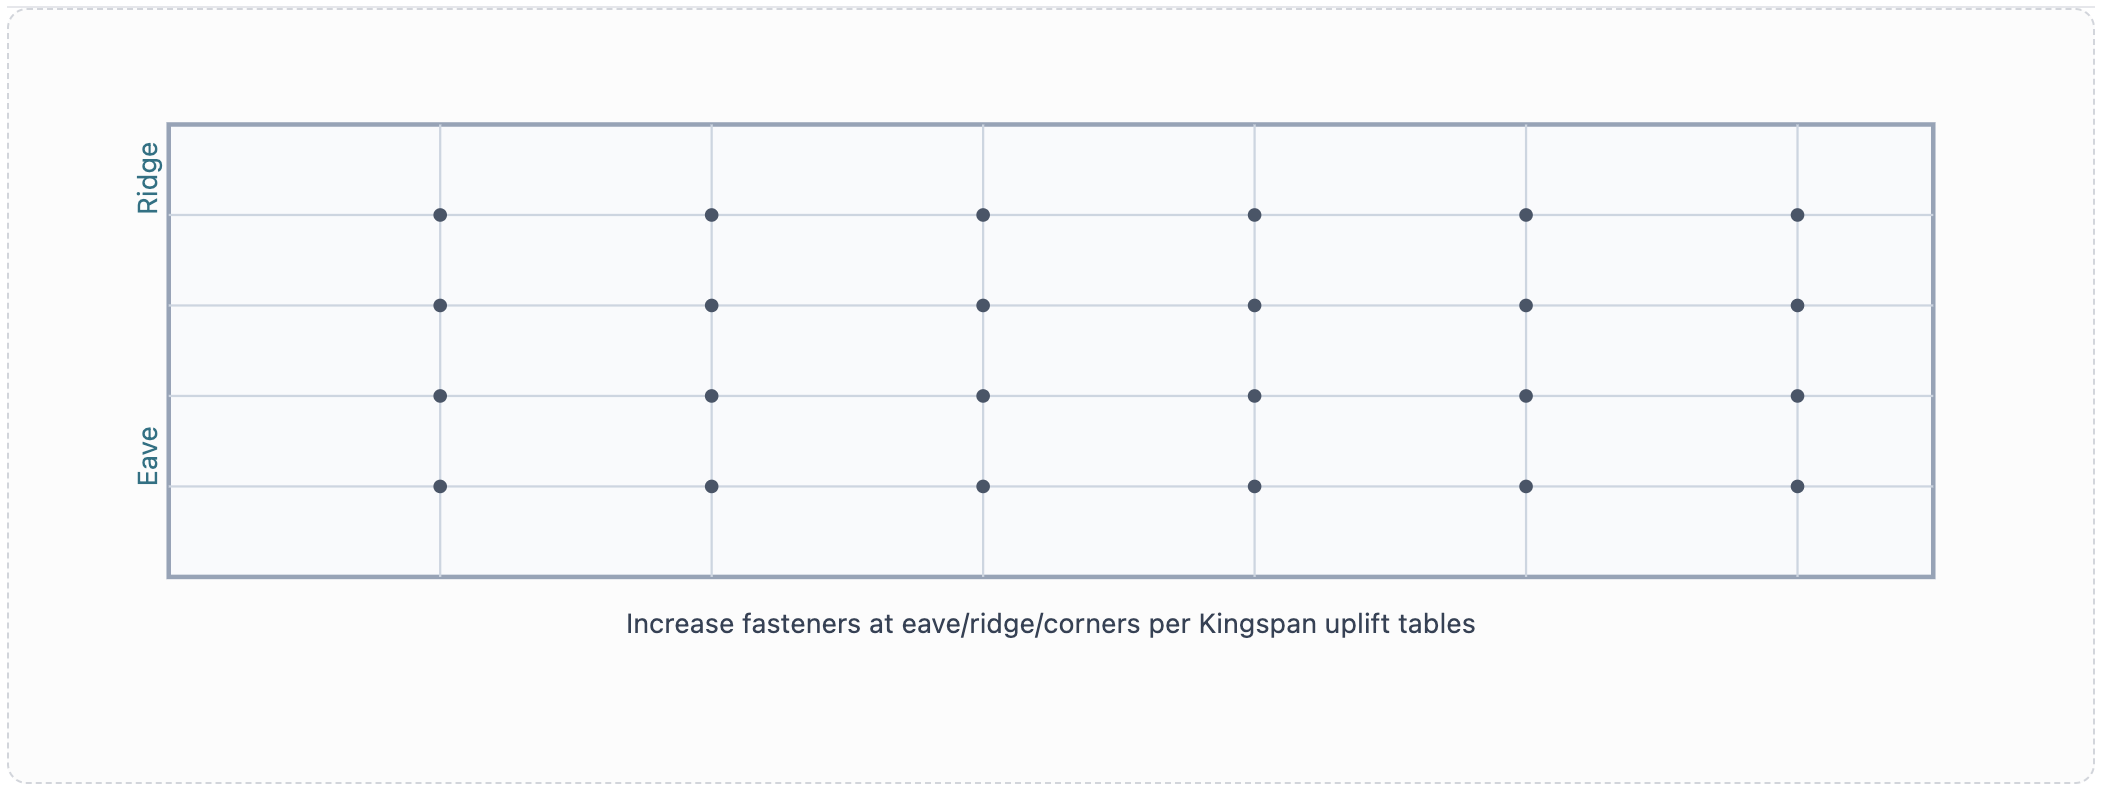
Task: Select top-row fastener dot in fourth column
Action: (x=1254, y=215)
